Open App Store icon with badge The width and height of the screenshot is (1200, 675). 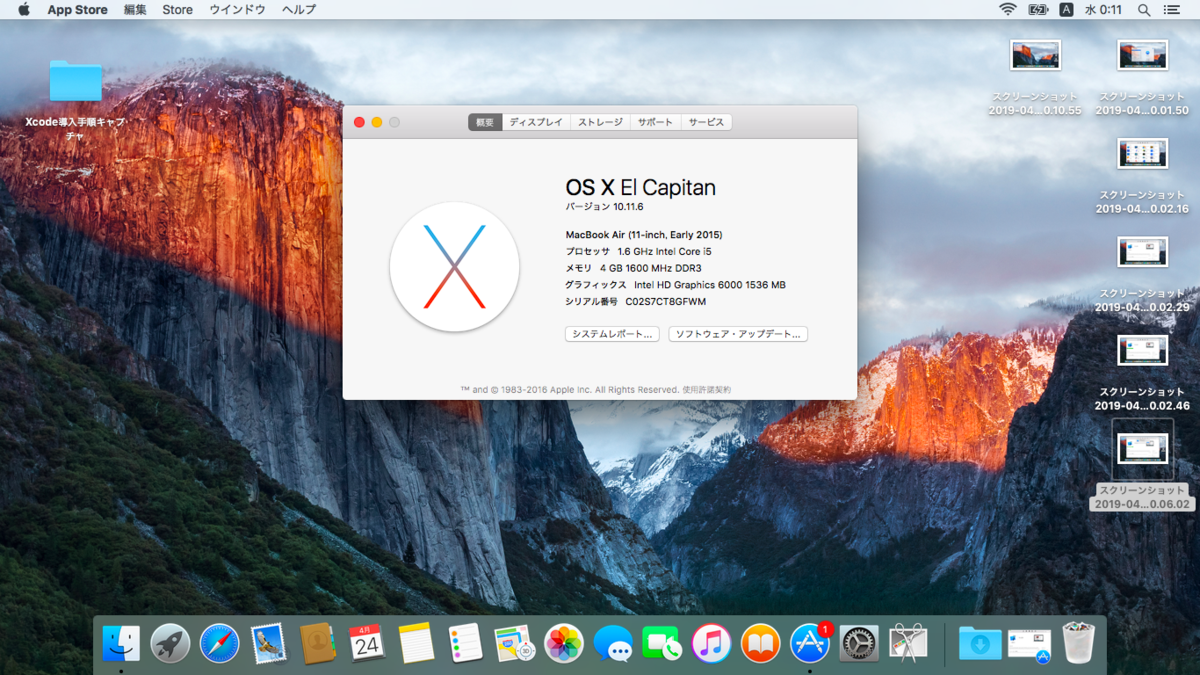[x=810, y=643]
